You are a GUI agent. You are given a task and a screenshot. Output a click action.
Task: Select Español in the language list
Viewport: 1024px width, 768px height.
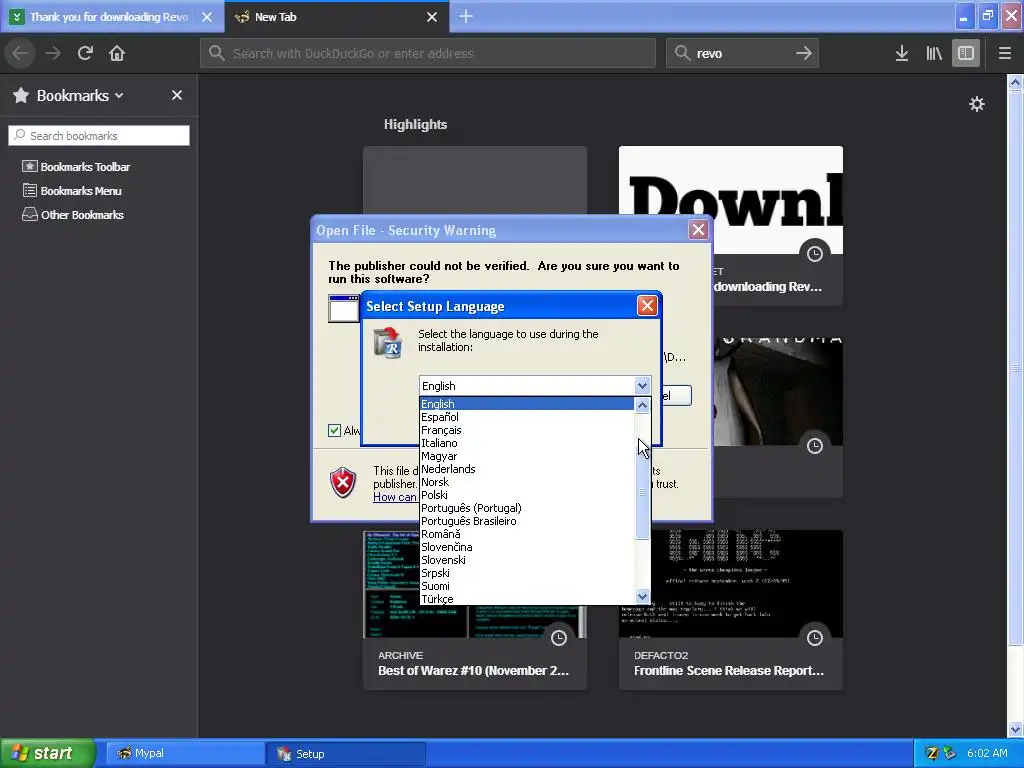tap(526, 417)
